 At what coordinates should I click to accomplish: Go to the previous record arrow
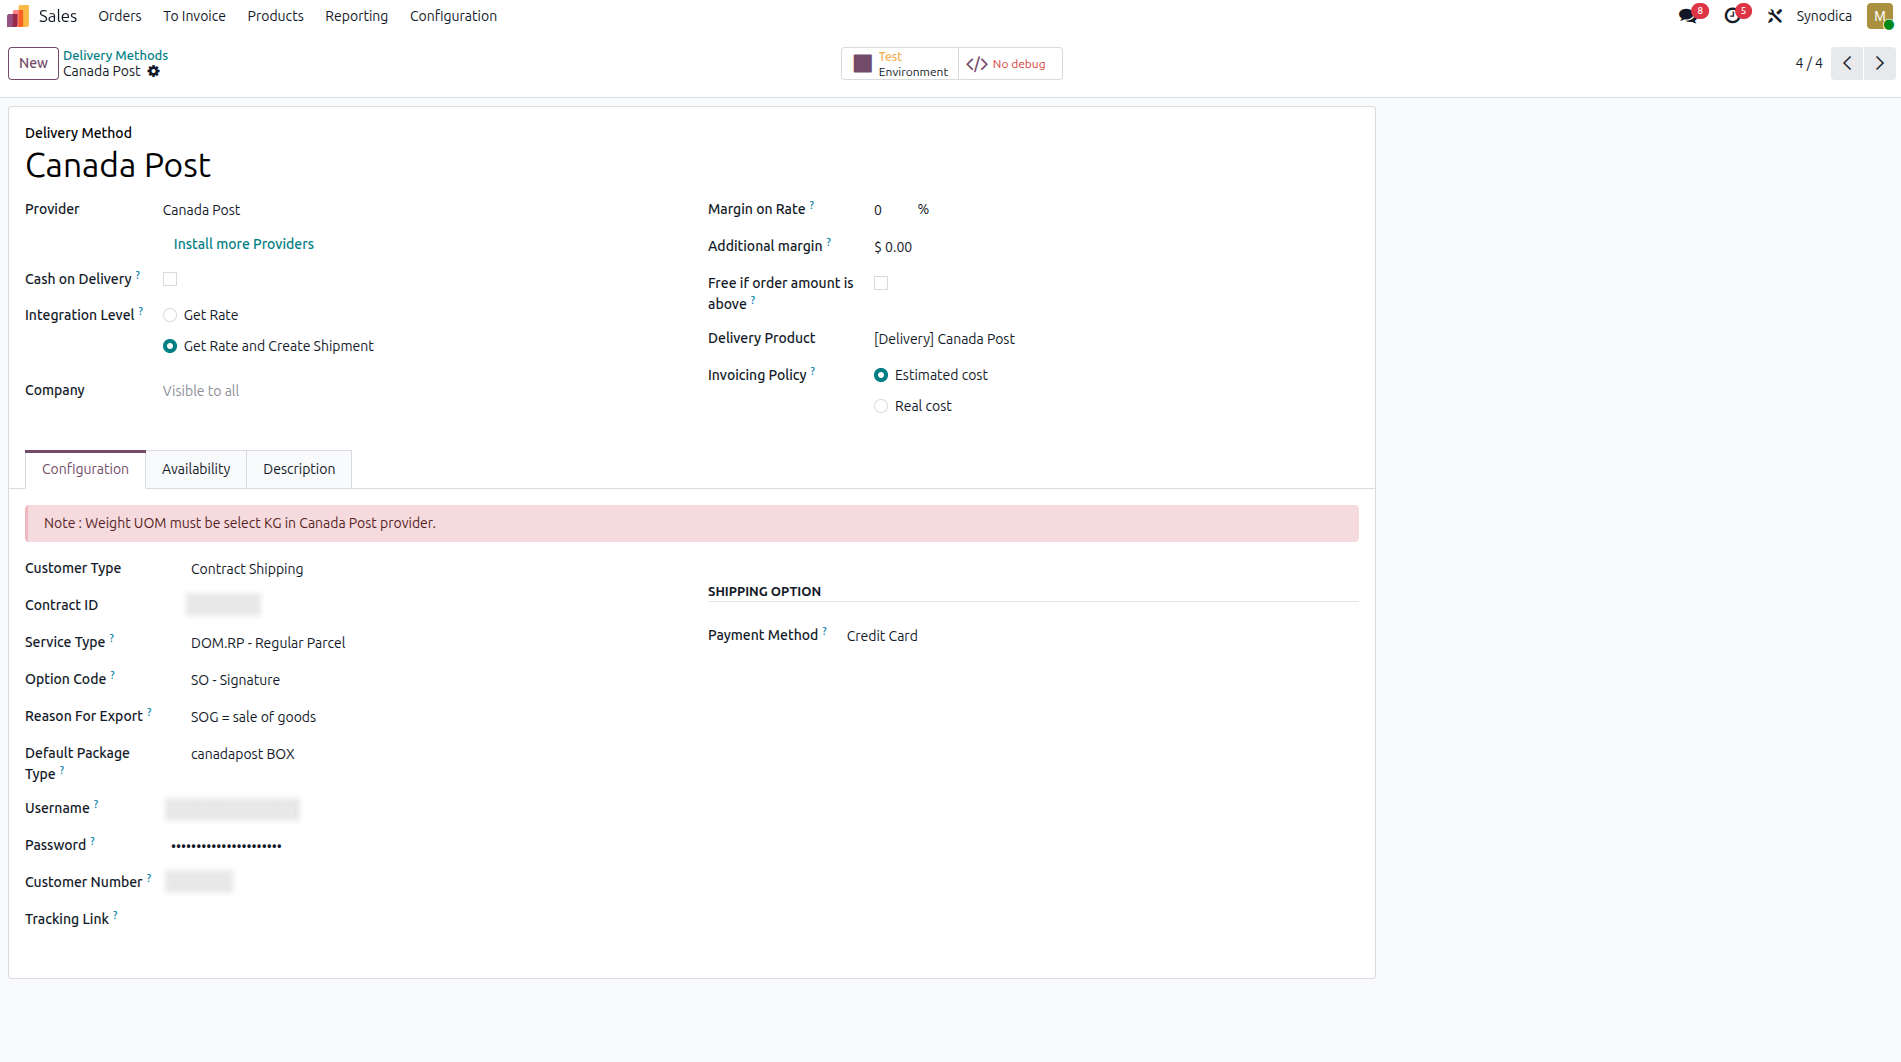click(x=1847, y=63)
